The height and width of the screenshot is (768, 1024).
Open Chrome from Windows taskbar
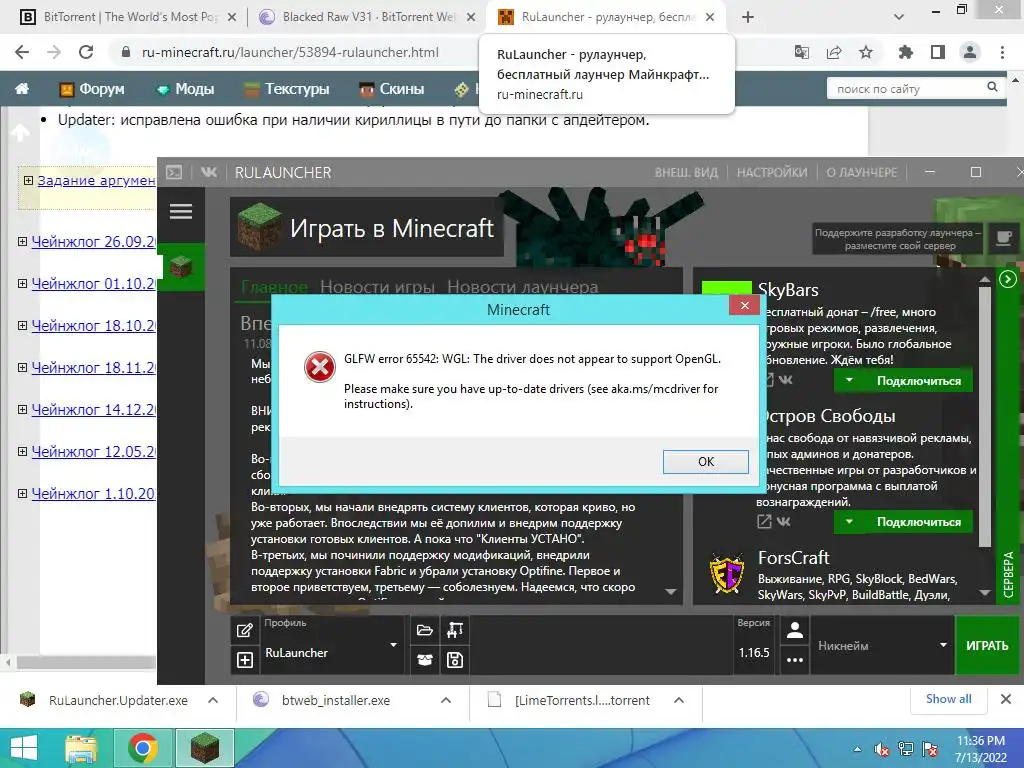[x=142, y=748]
